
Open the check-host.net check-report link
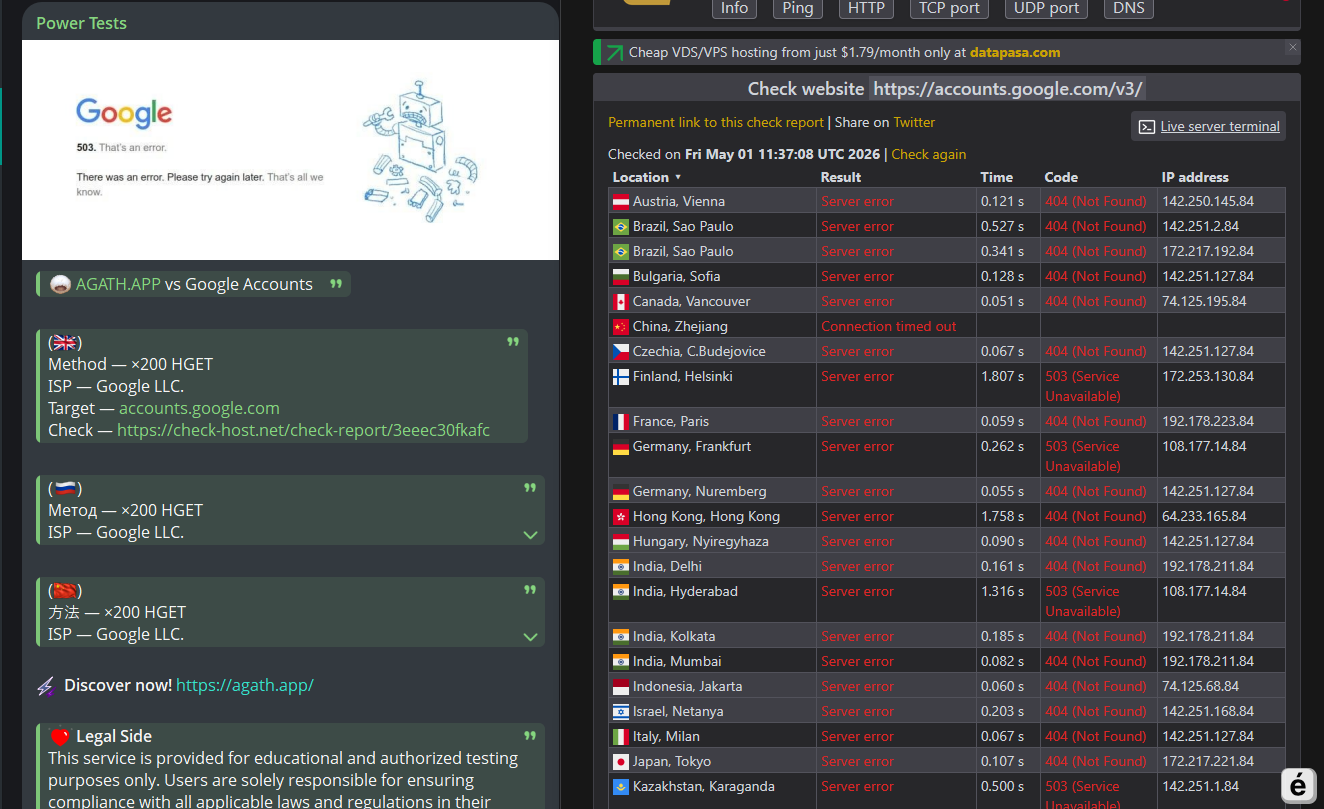click(303, 430)
